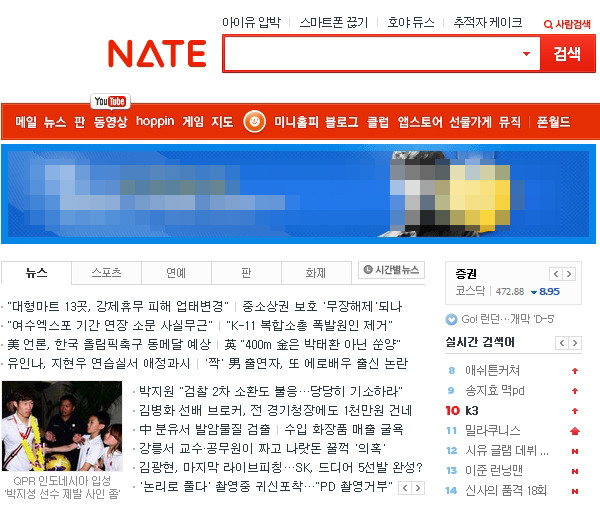Open 블로그 in navigation bar
The width and height of the screenshot is (600, 505).
[x=342, y=122]
